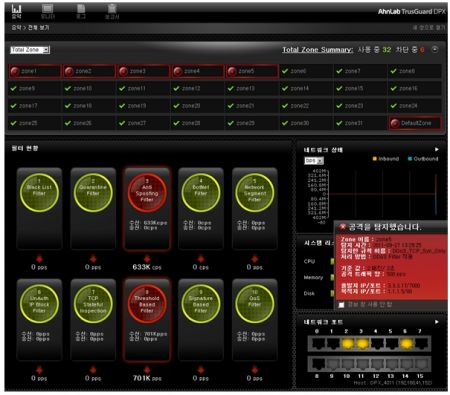This screenshot has width=450, height=395.
Task: Click network port 8 in lower row
Action: click(x=318, y=364)
